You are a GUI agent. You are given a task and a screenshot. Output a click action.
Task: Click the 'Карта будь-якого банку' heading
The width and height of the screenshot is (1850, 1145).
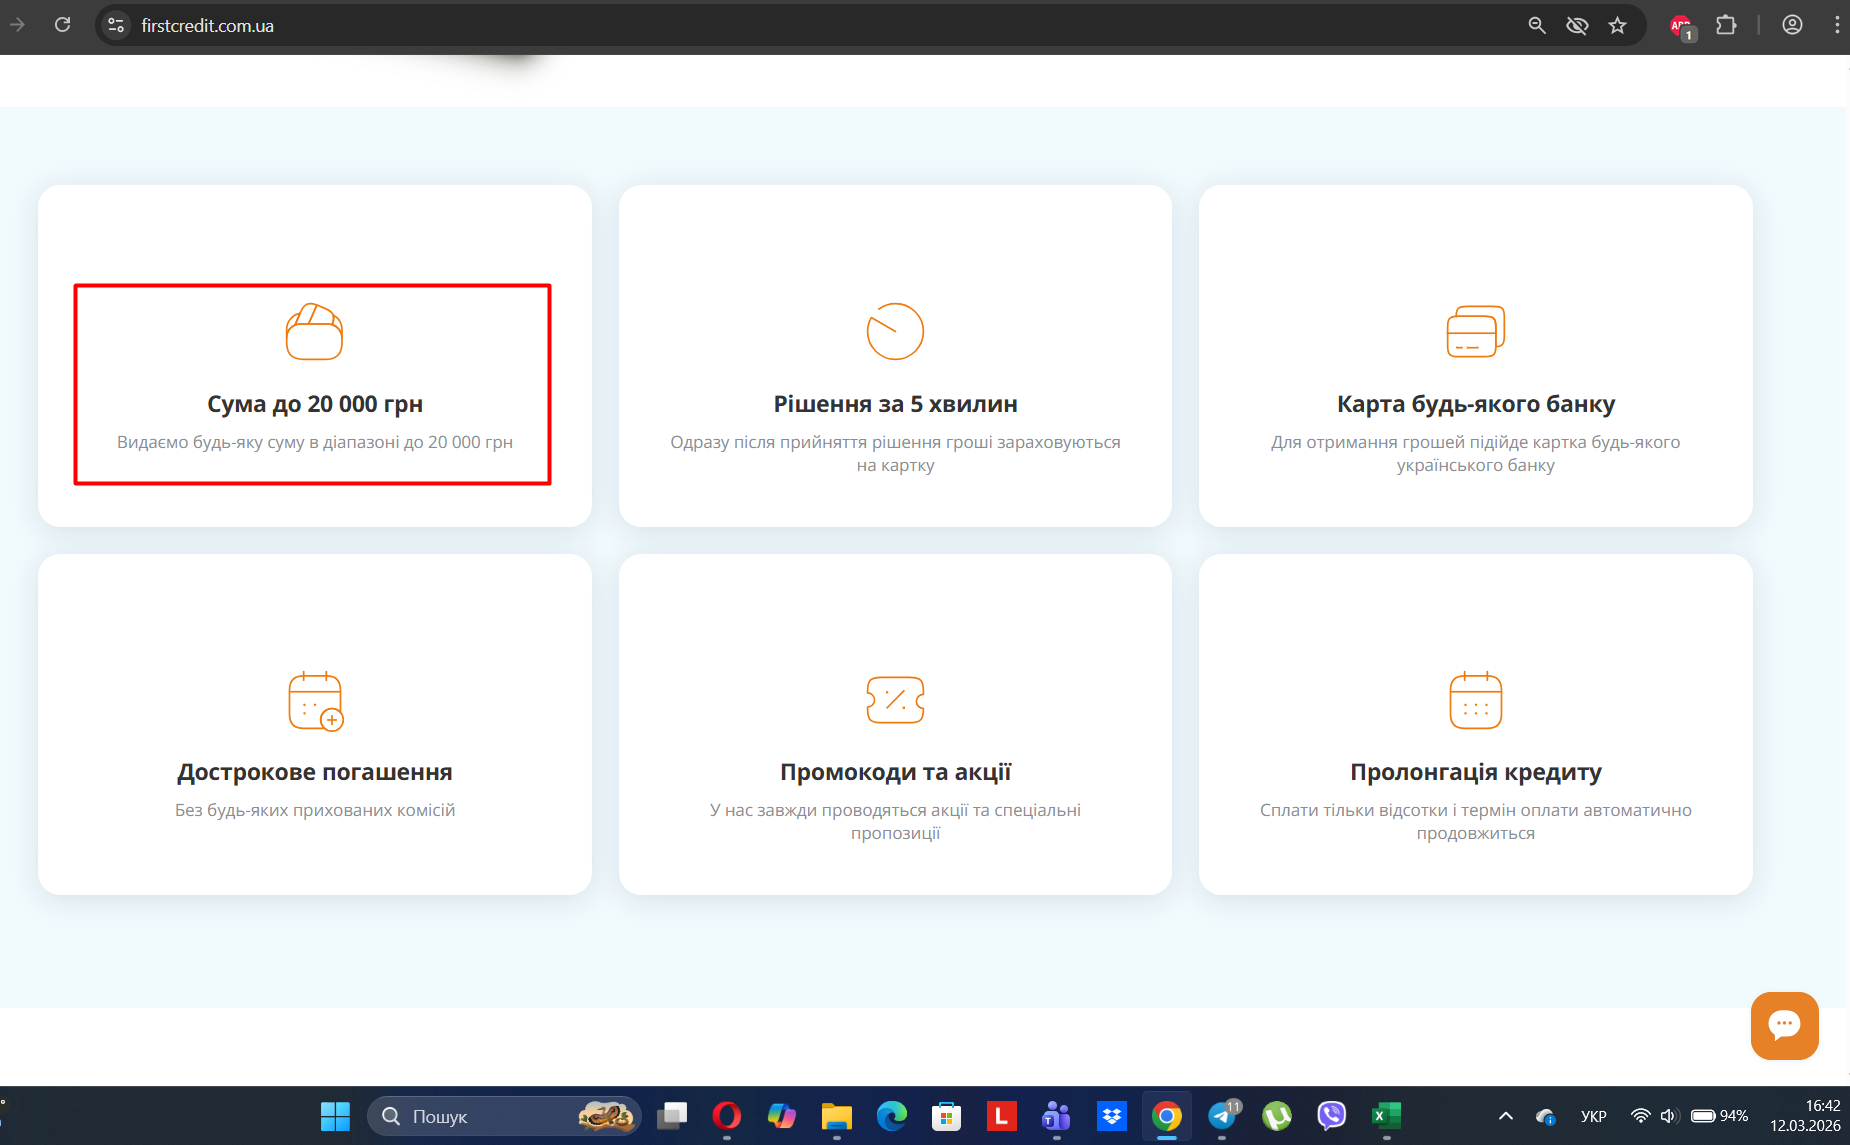(x=1476, y=404)
